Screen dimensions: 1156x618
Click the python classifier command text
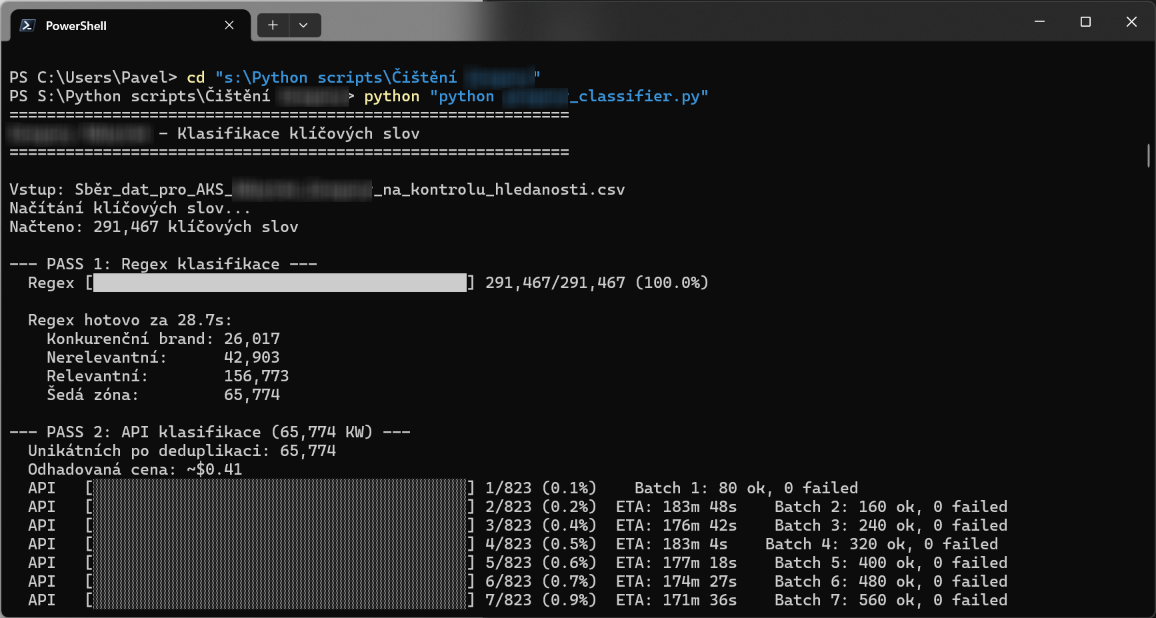(536, 96)
